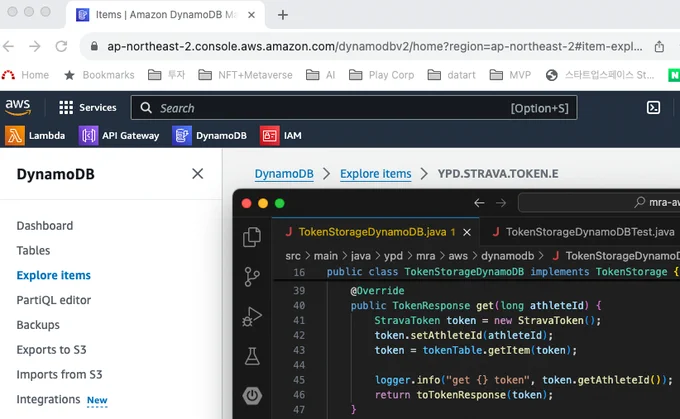Screen dimensions: 680x419
Task: Open the Bookmarks star item
Action: [x=99, y=75]
